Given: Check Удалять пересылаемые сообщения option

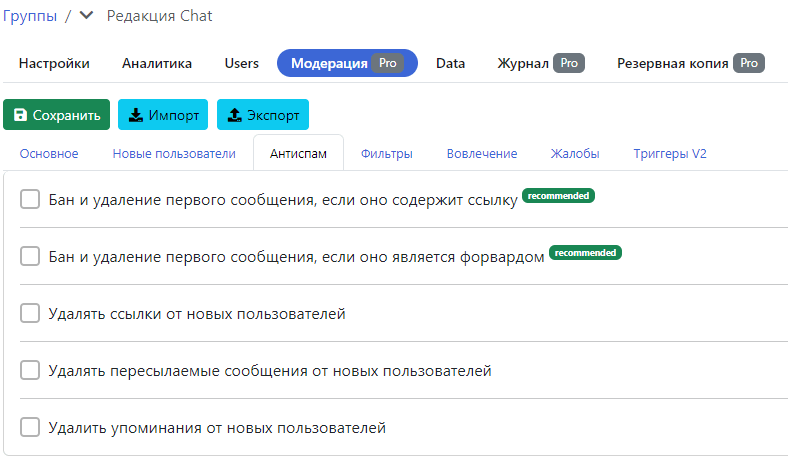Looking at the screenshot, I should 30,370.
